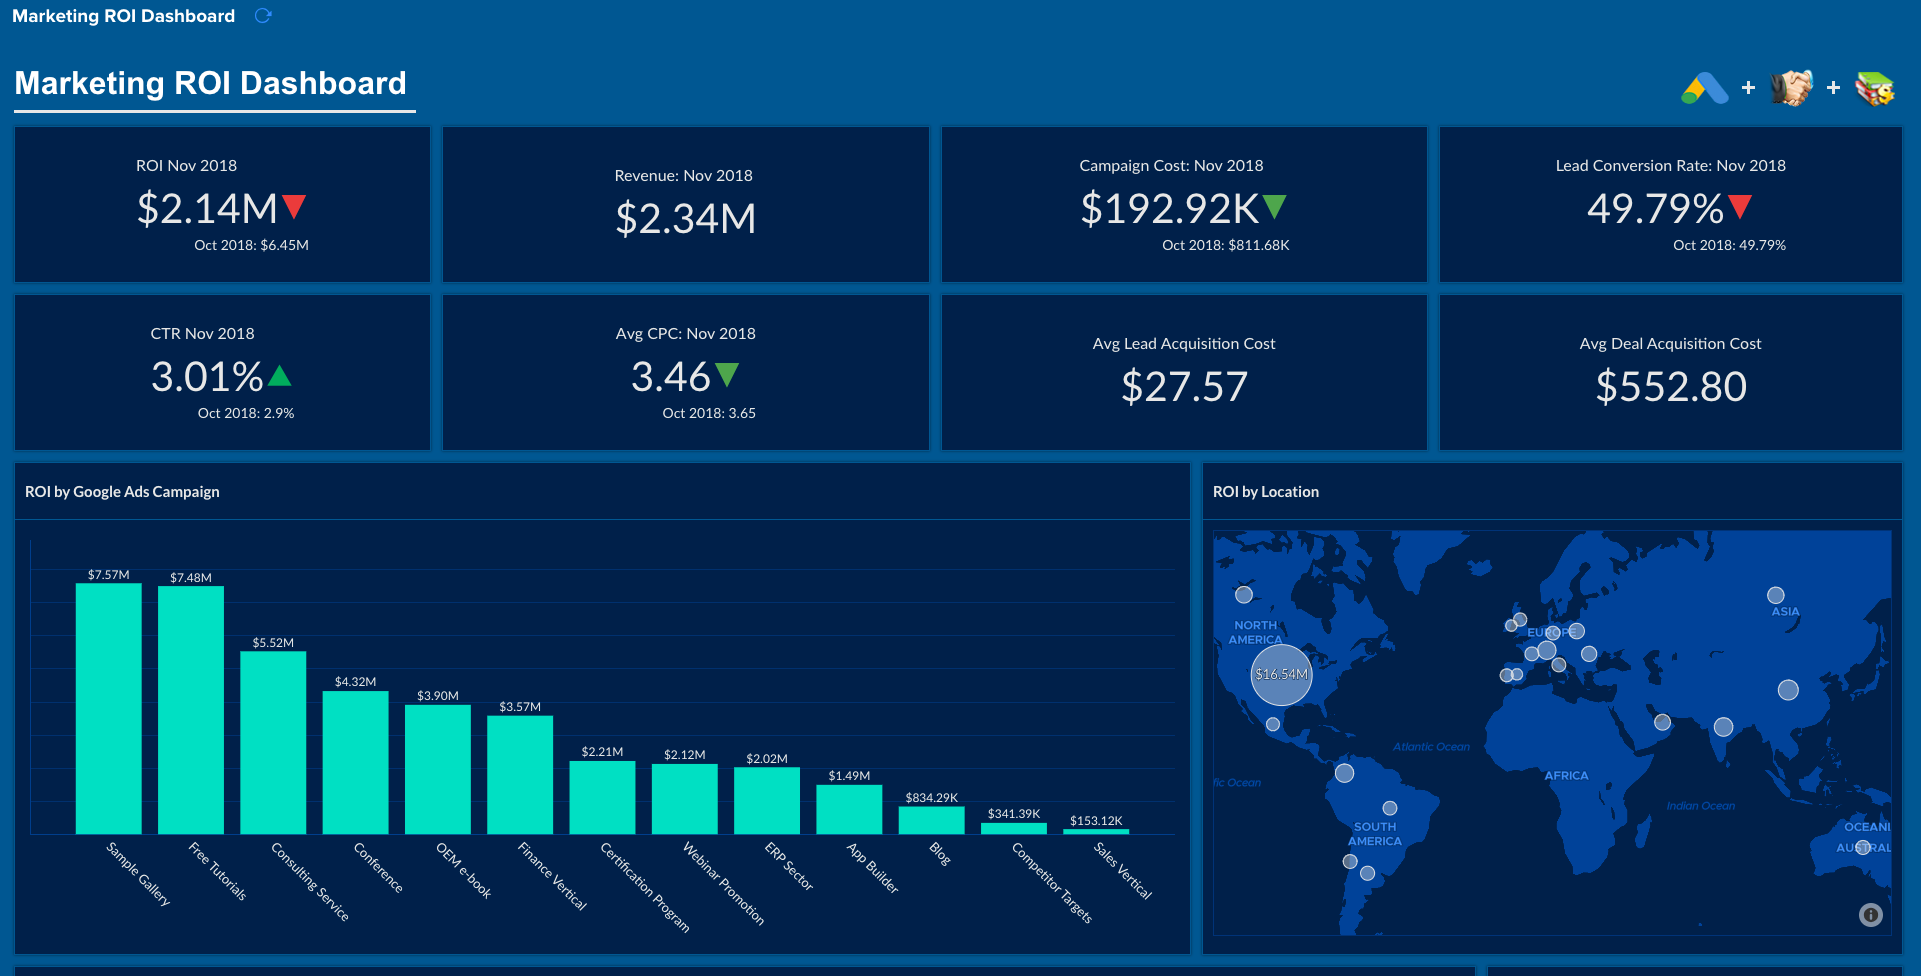Click the red down arrow beside ROI $2.14M
1921x976 pixels.
click(x=294, y=207)
